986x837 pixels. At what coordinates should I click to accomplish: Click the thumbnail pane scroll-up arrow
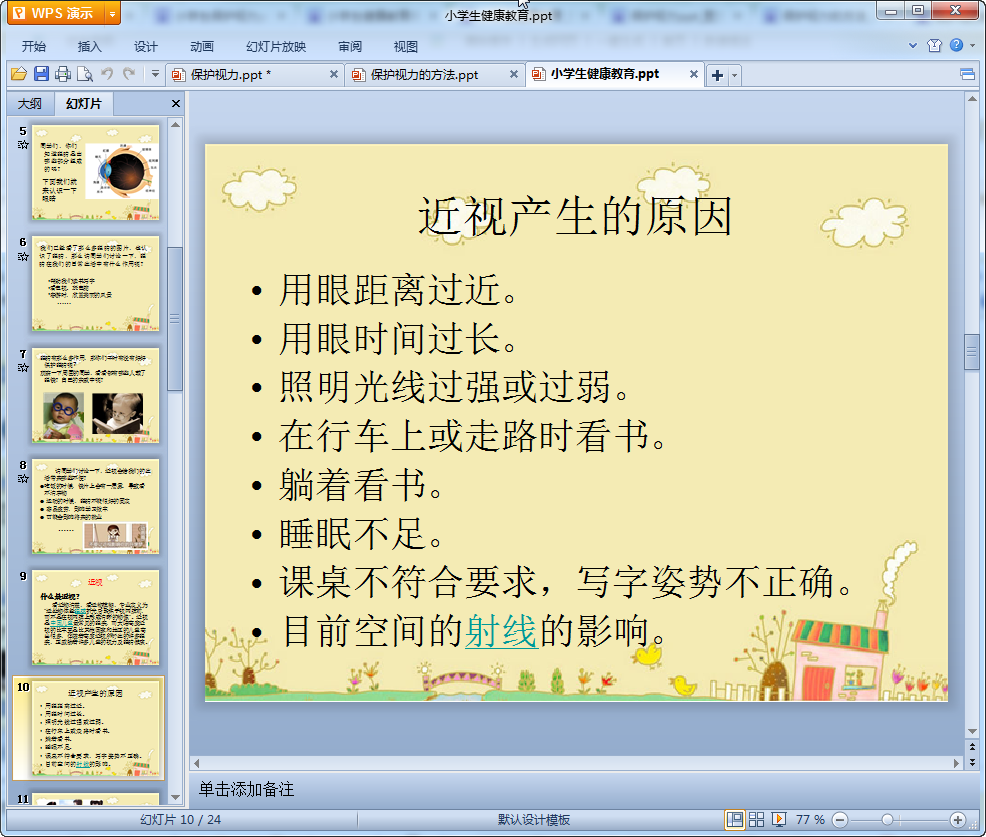(x=175, y=125)
